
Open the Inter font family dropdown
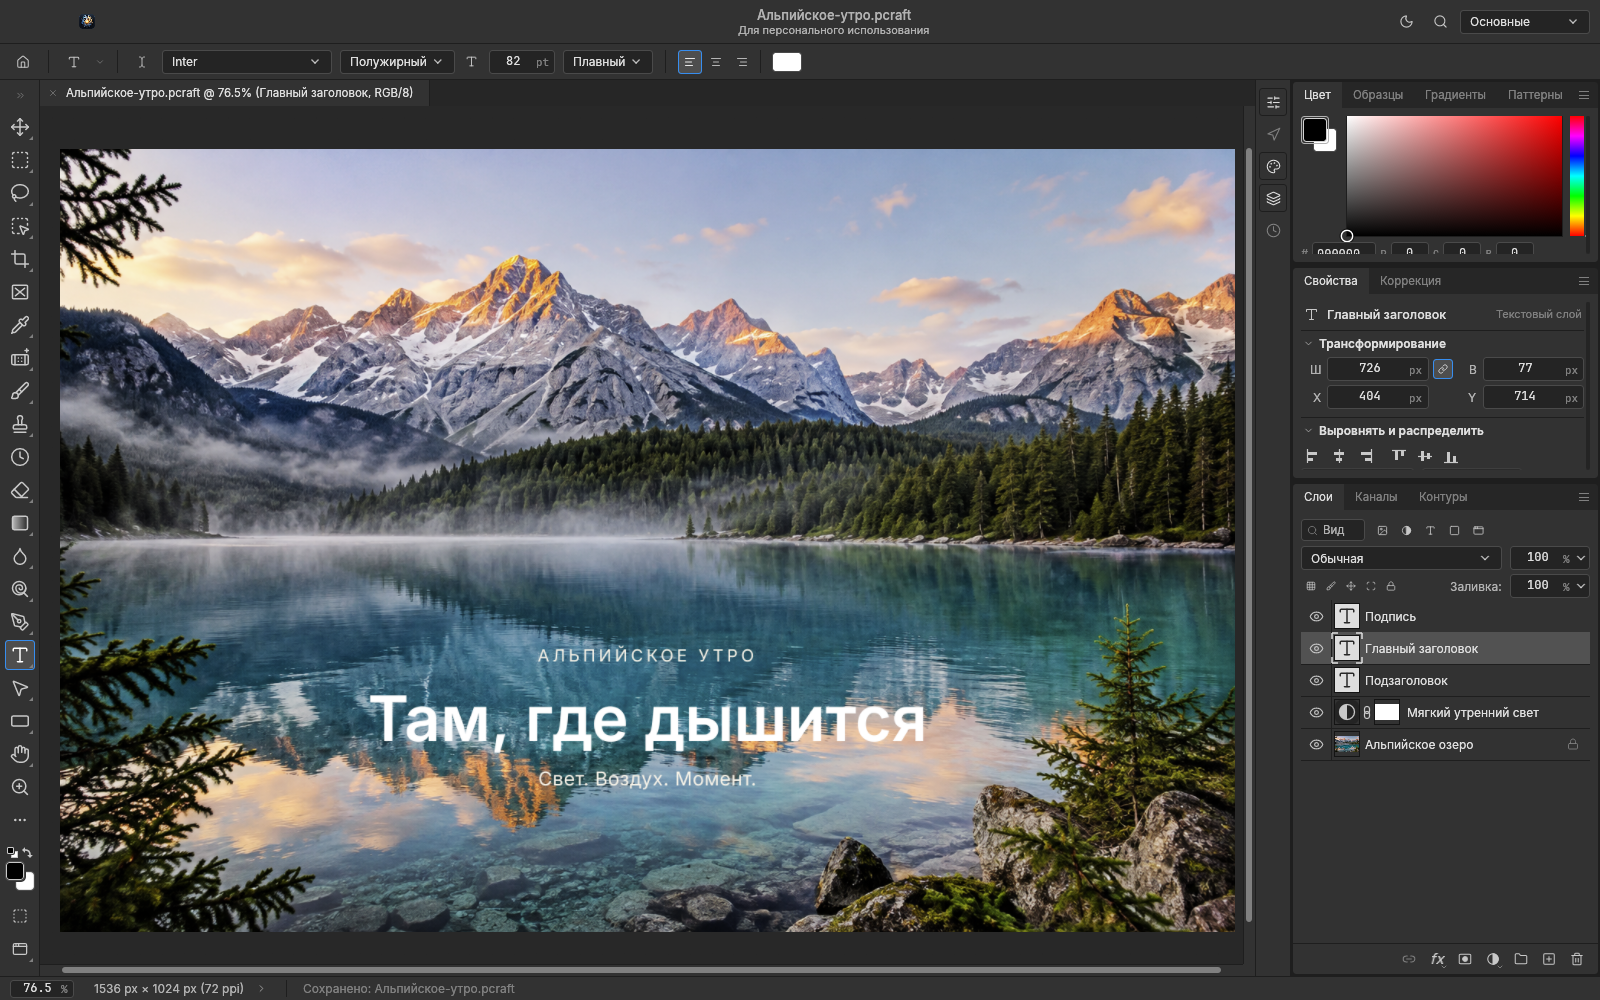pyautogui.click(x=246, y=62)
